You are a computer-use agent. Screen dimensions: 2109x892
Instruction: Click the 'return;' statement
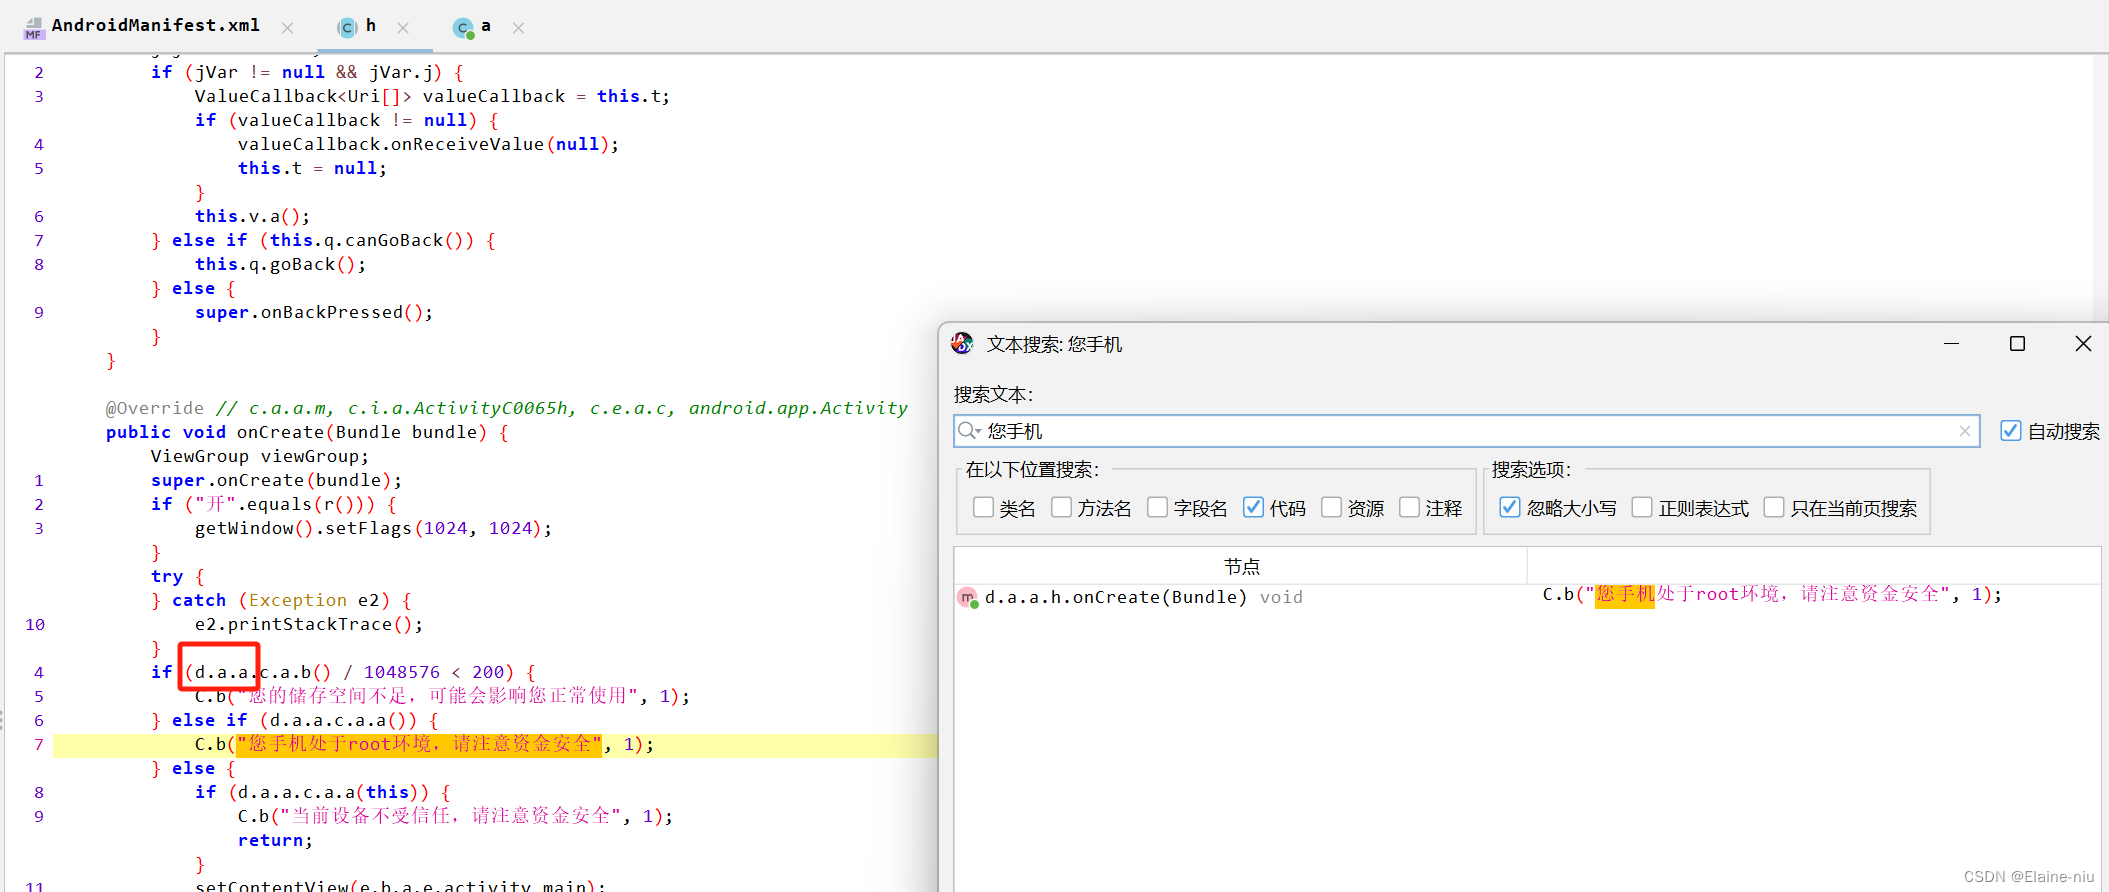pos(275,840)
